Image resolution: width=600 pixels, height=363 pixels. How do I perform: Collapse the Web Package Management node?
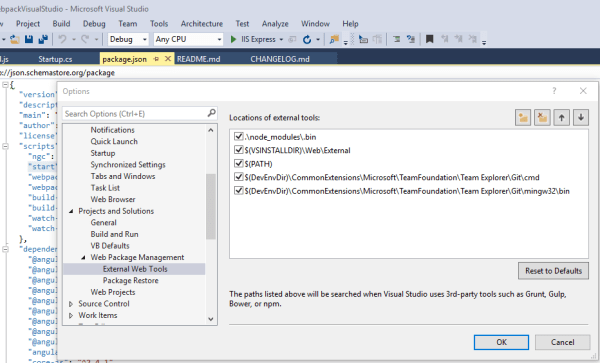83,257
